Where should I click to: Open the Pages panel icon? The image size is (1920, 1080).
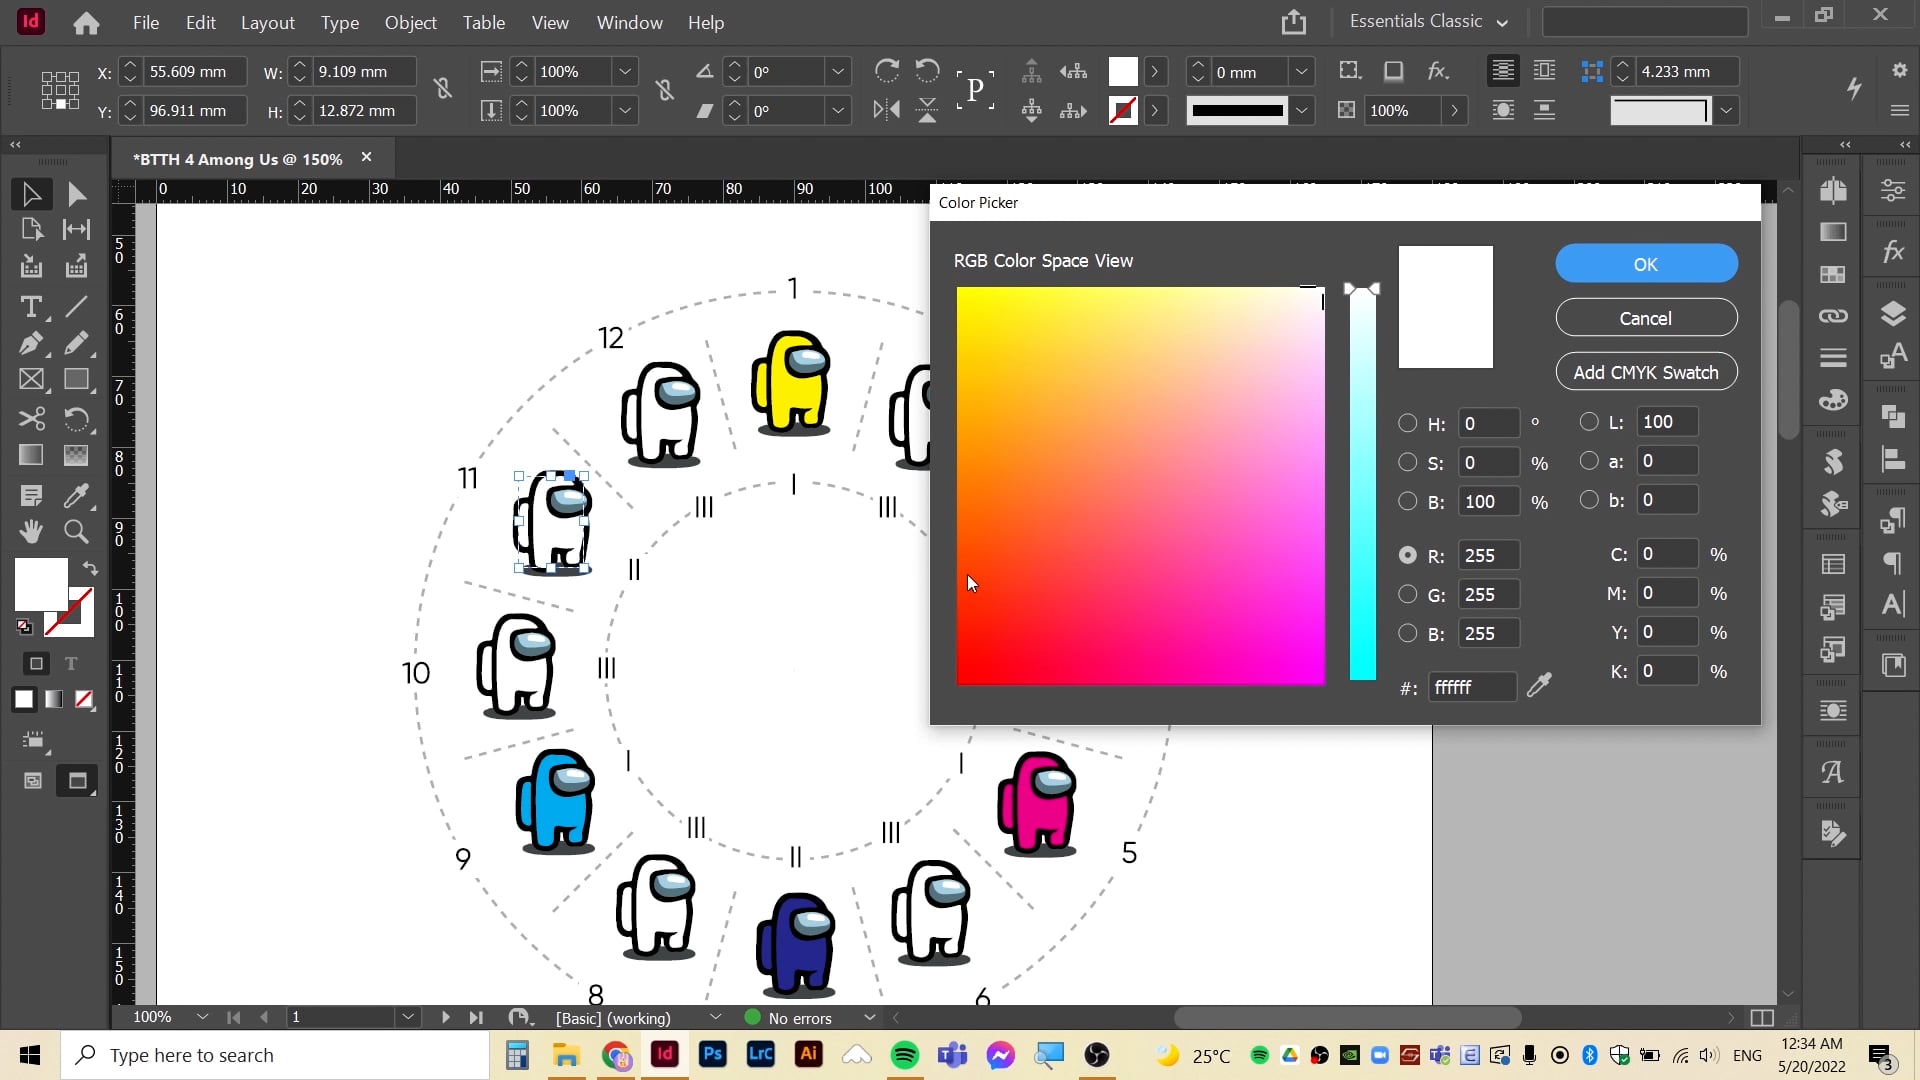pos(1833,190)
